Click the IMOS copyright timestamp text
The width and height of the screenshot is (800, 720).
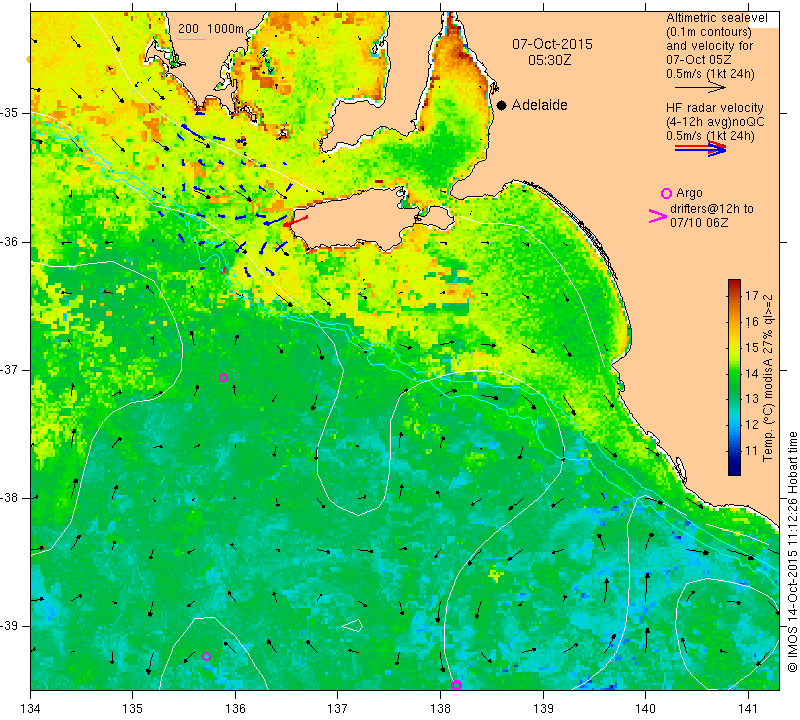click(x=792, y=551)
